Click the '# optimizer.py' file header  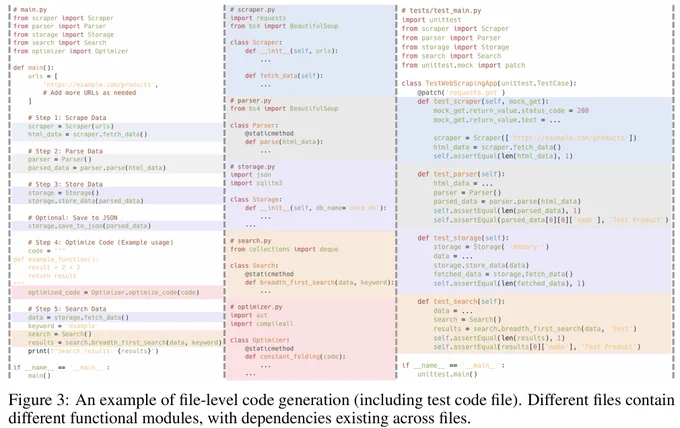click(x=256, y=307)
